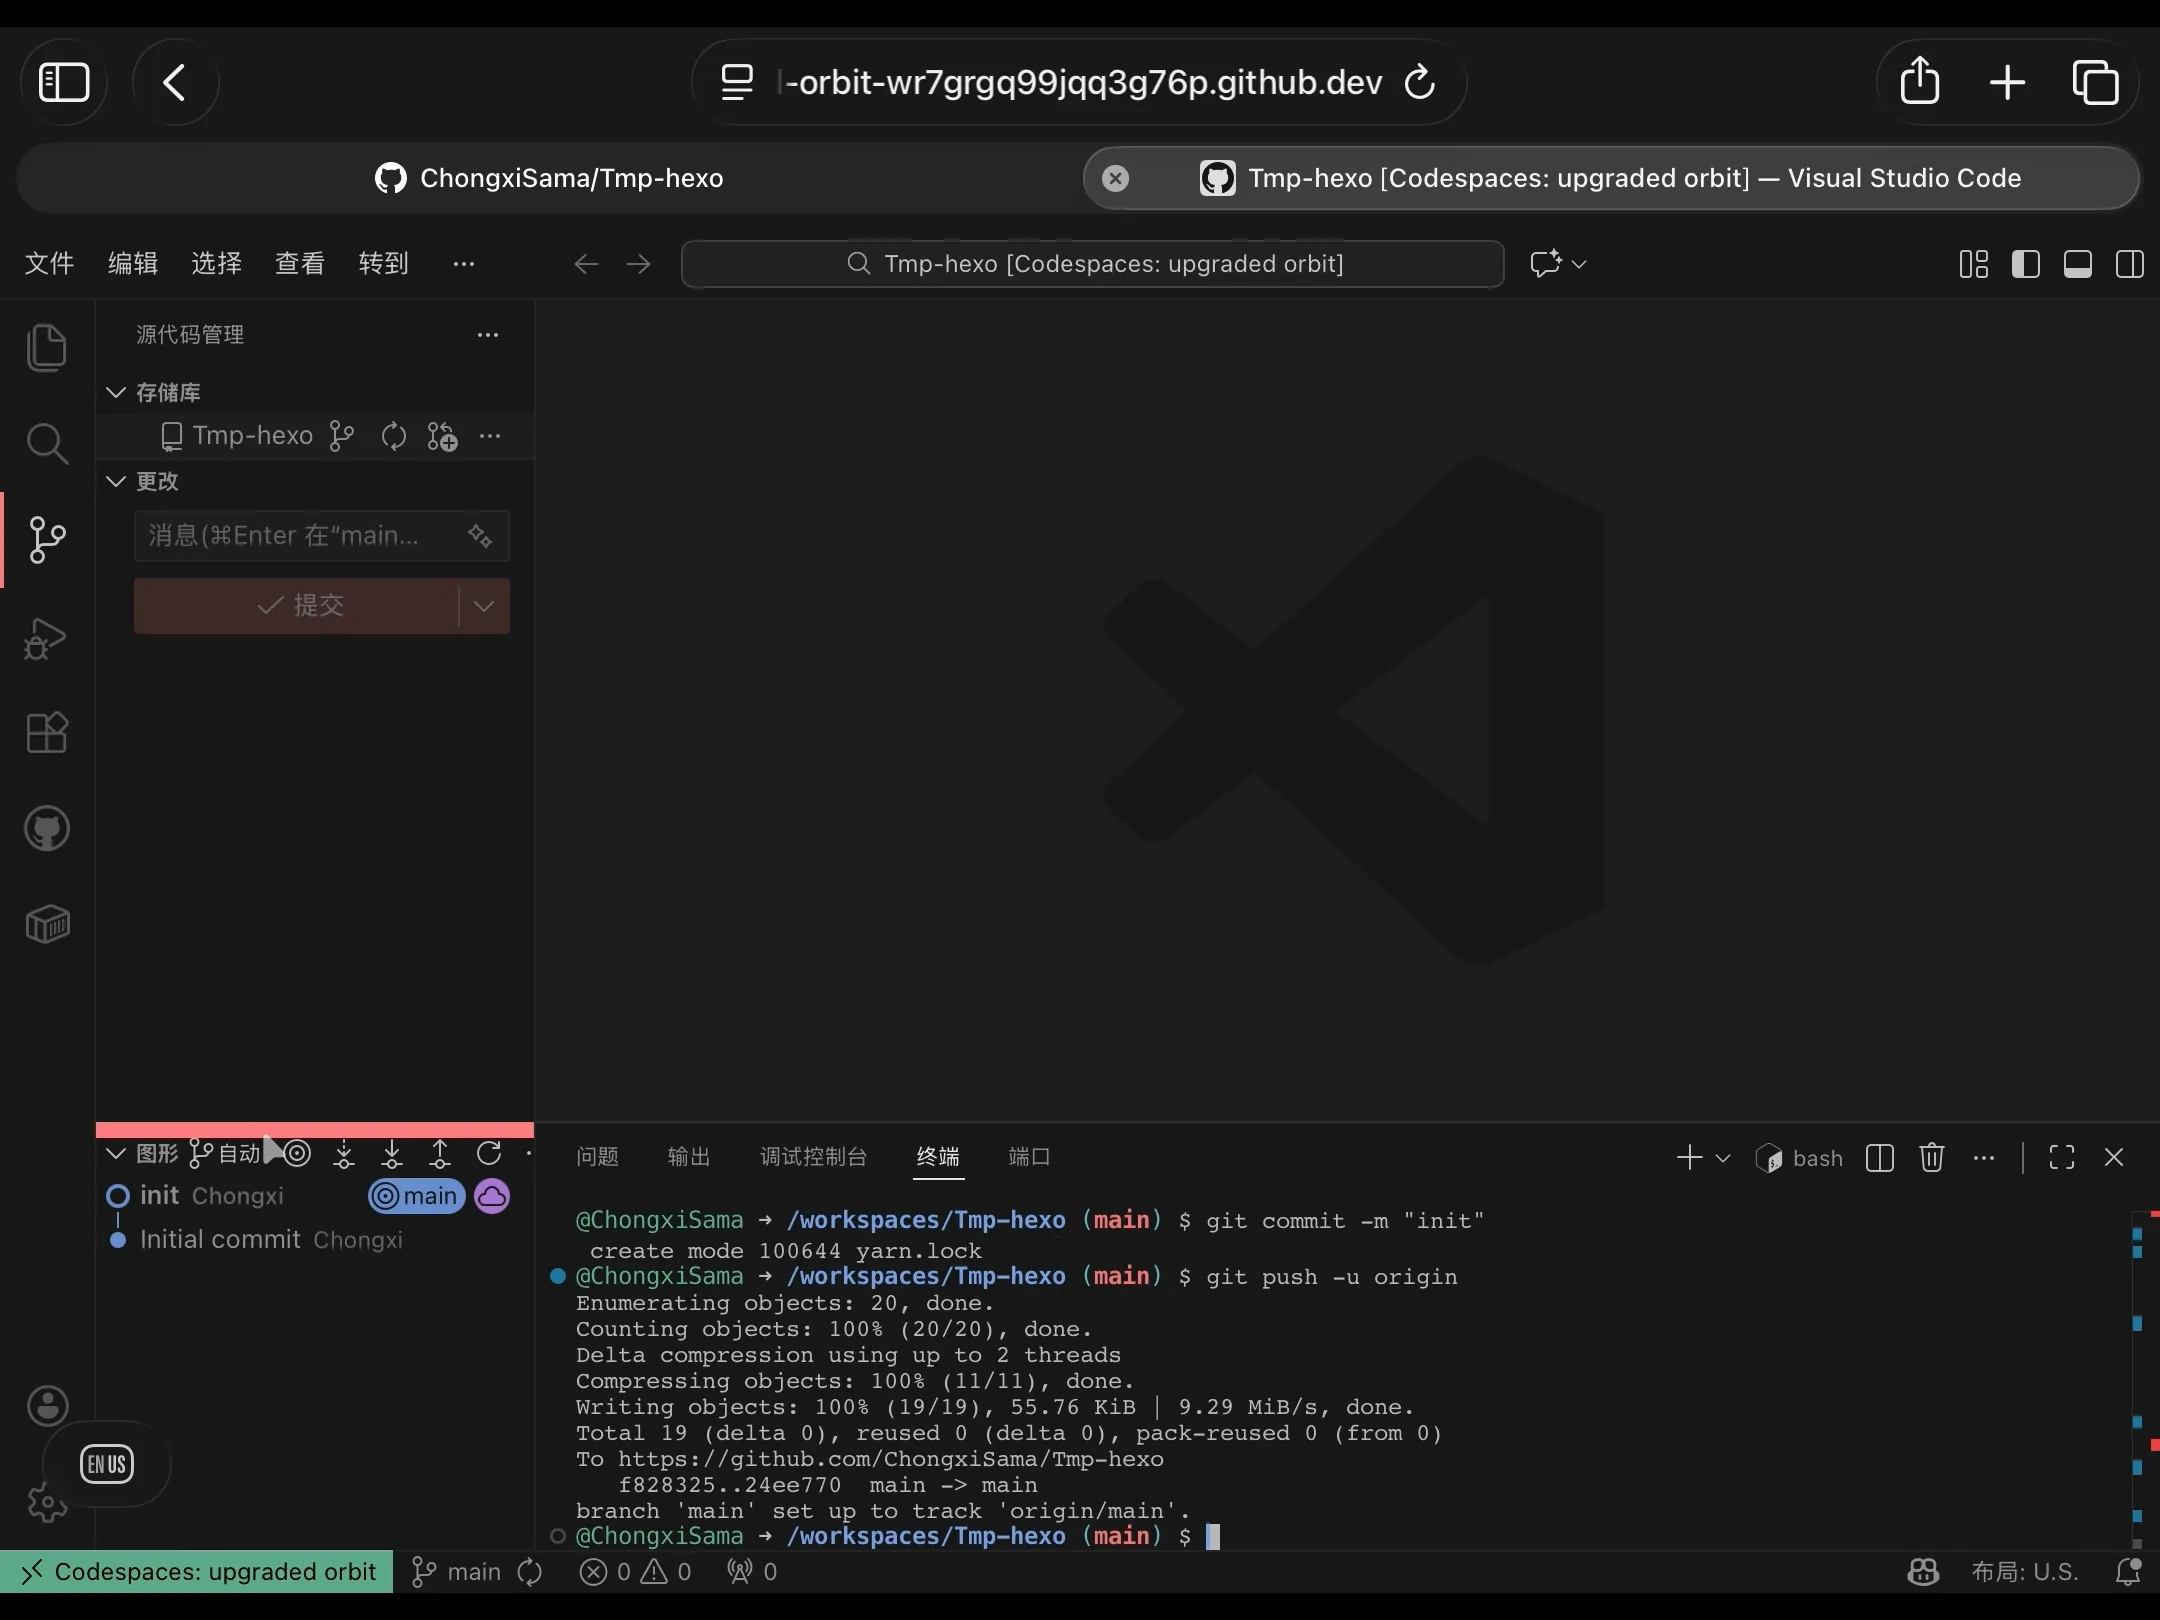
Task: Toggle the primary sidebar visibility
Action: (x=2028, y=263)
